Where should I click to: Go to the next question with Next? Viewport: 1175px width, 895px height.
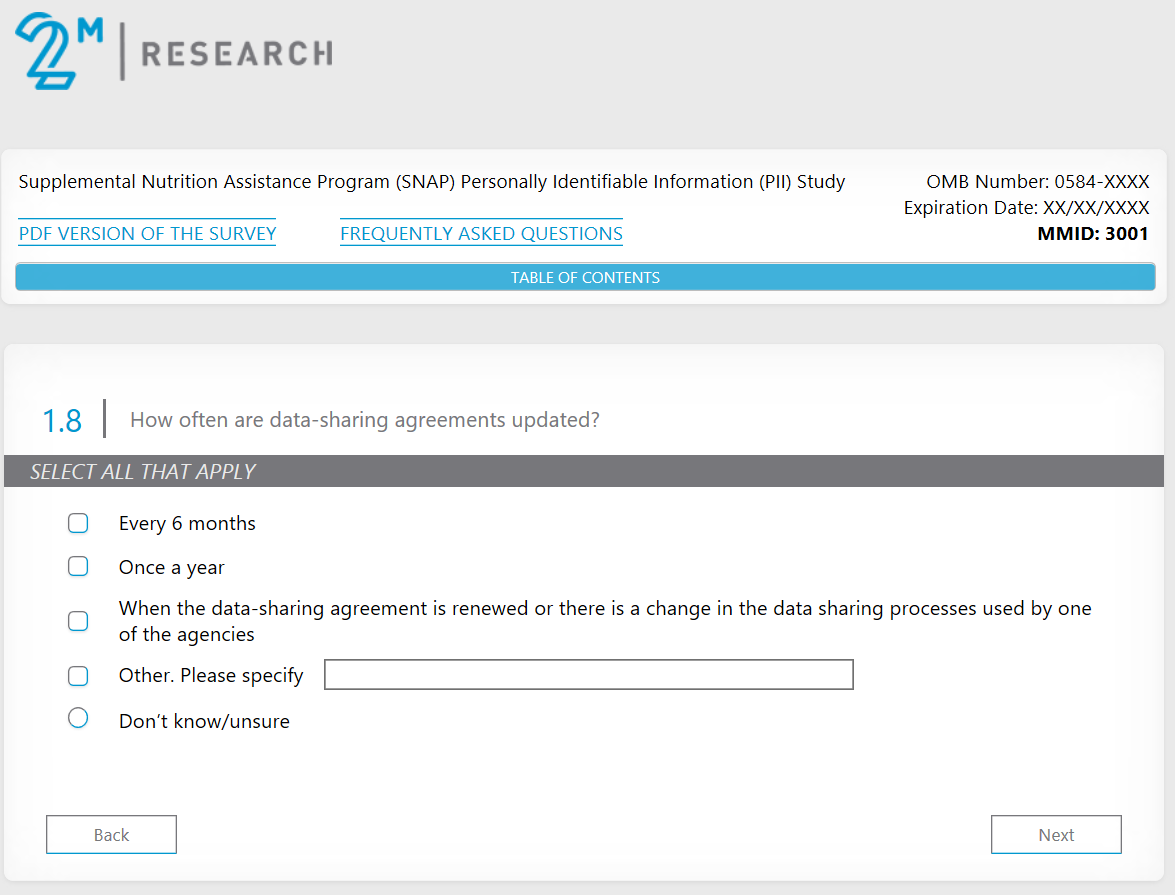(1055, 835)
